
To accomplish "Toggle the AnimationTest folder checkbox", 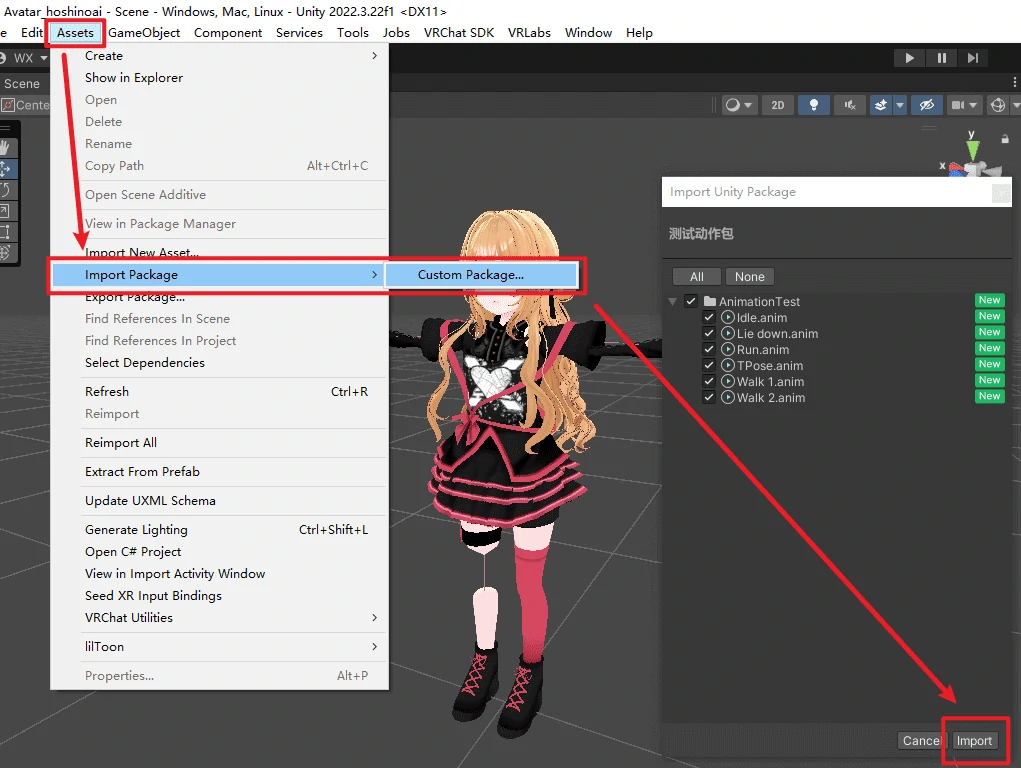I will (691, 301).
